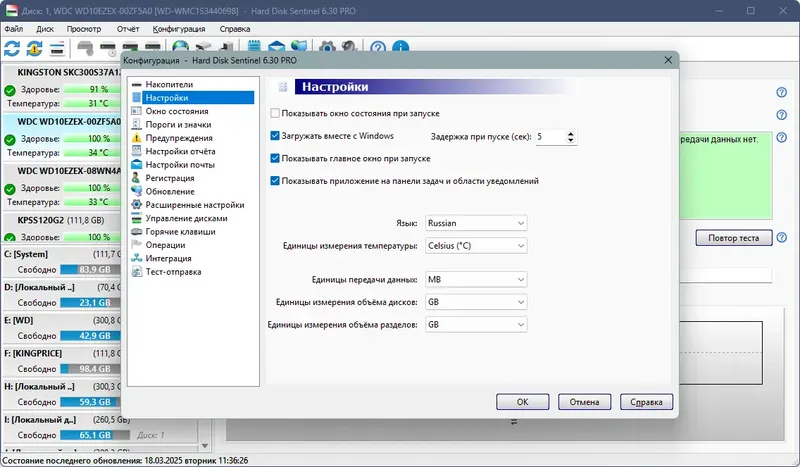
Task: Click the Отмена button
Action: click(x=584, y=402)
